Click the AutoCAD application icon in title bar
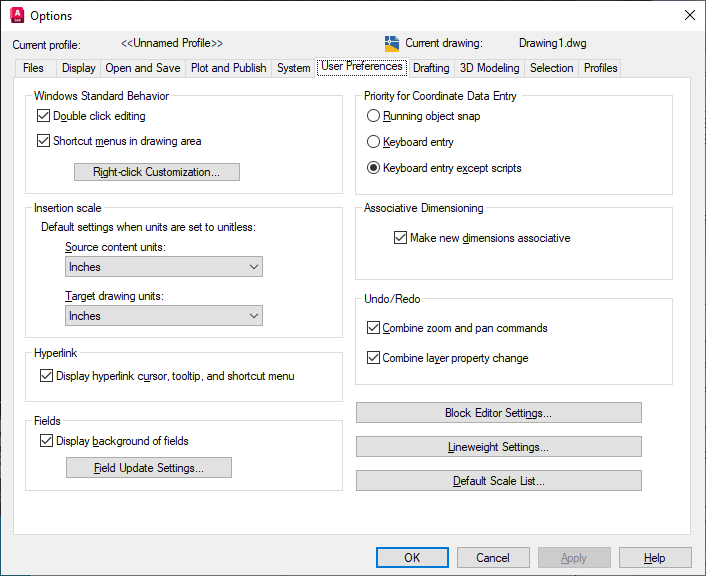 17,15
